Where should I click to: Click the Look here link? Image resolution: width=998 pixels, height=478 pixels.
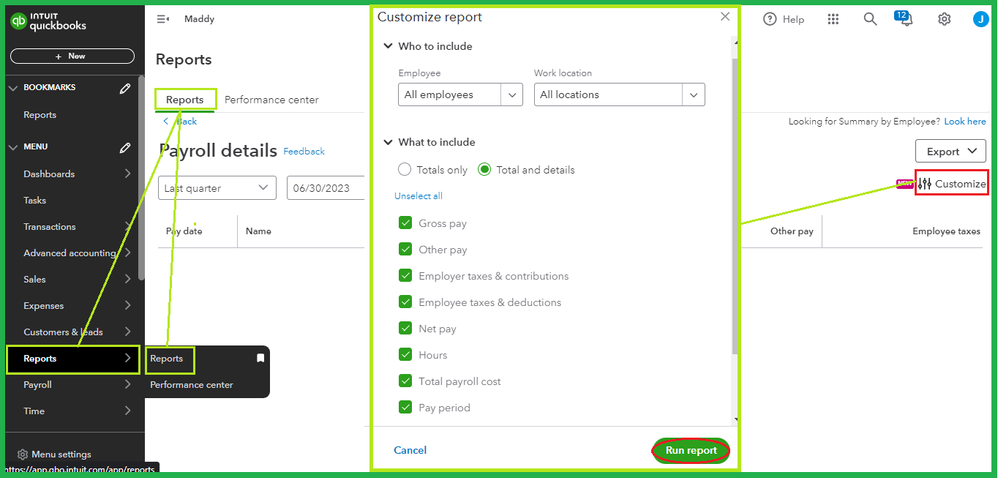point(965,122)
